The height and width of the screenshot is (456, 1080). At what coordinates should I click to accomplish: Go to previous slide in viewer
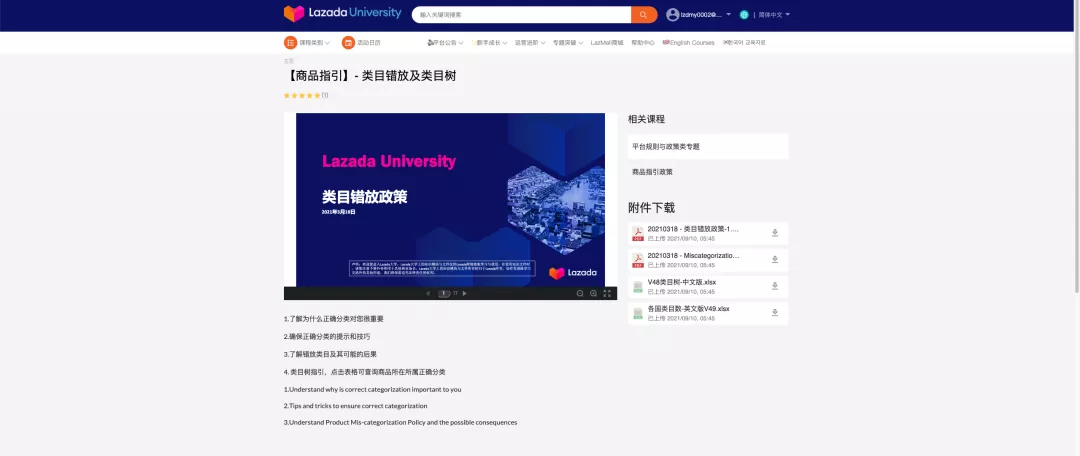coord(428,293)
